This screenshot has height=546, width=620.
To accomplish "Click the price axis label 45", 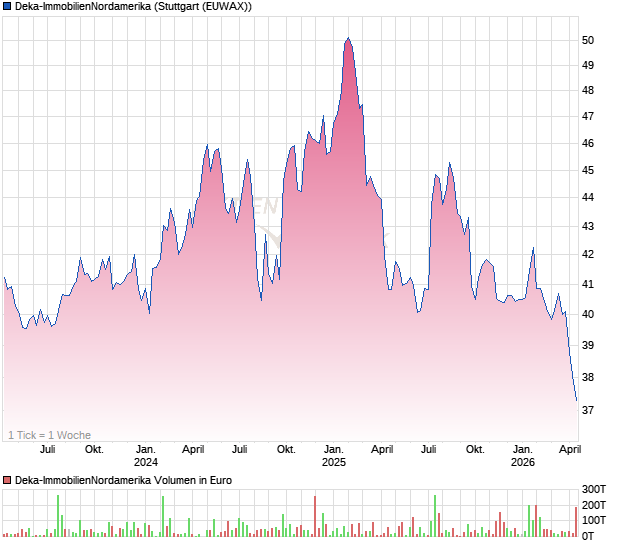I will [x=588, y=170].
